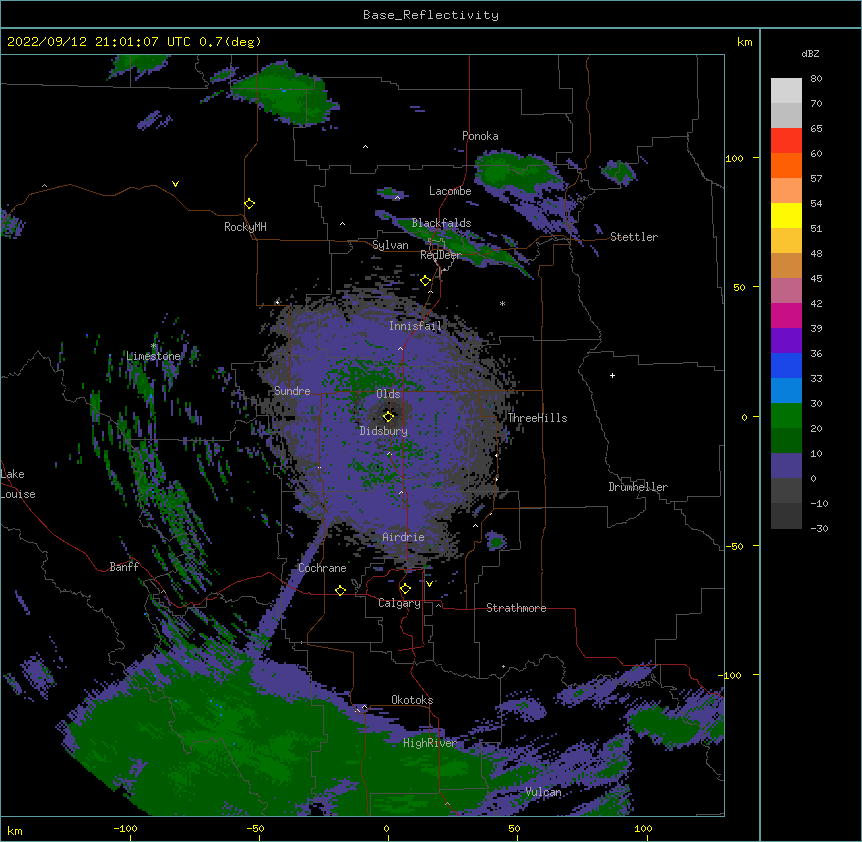Screen dimensions: 862x842
Task: Click the dBZ legend heading
Action: [x=810, y=53]
